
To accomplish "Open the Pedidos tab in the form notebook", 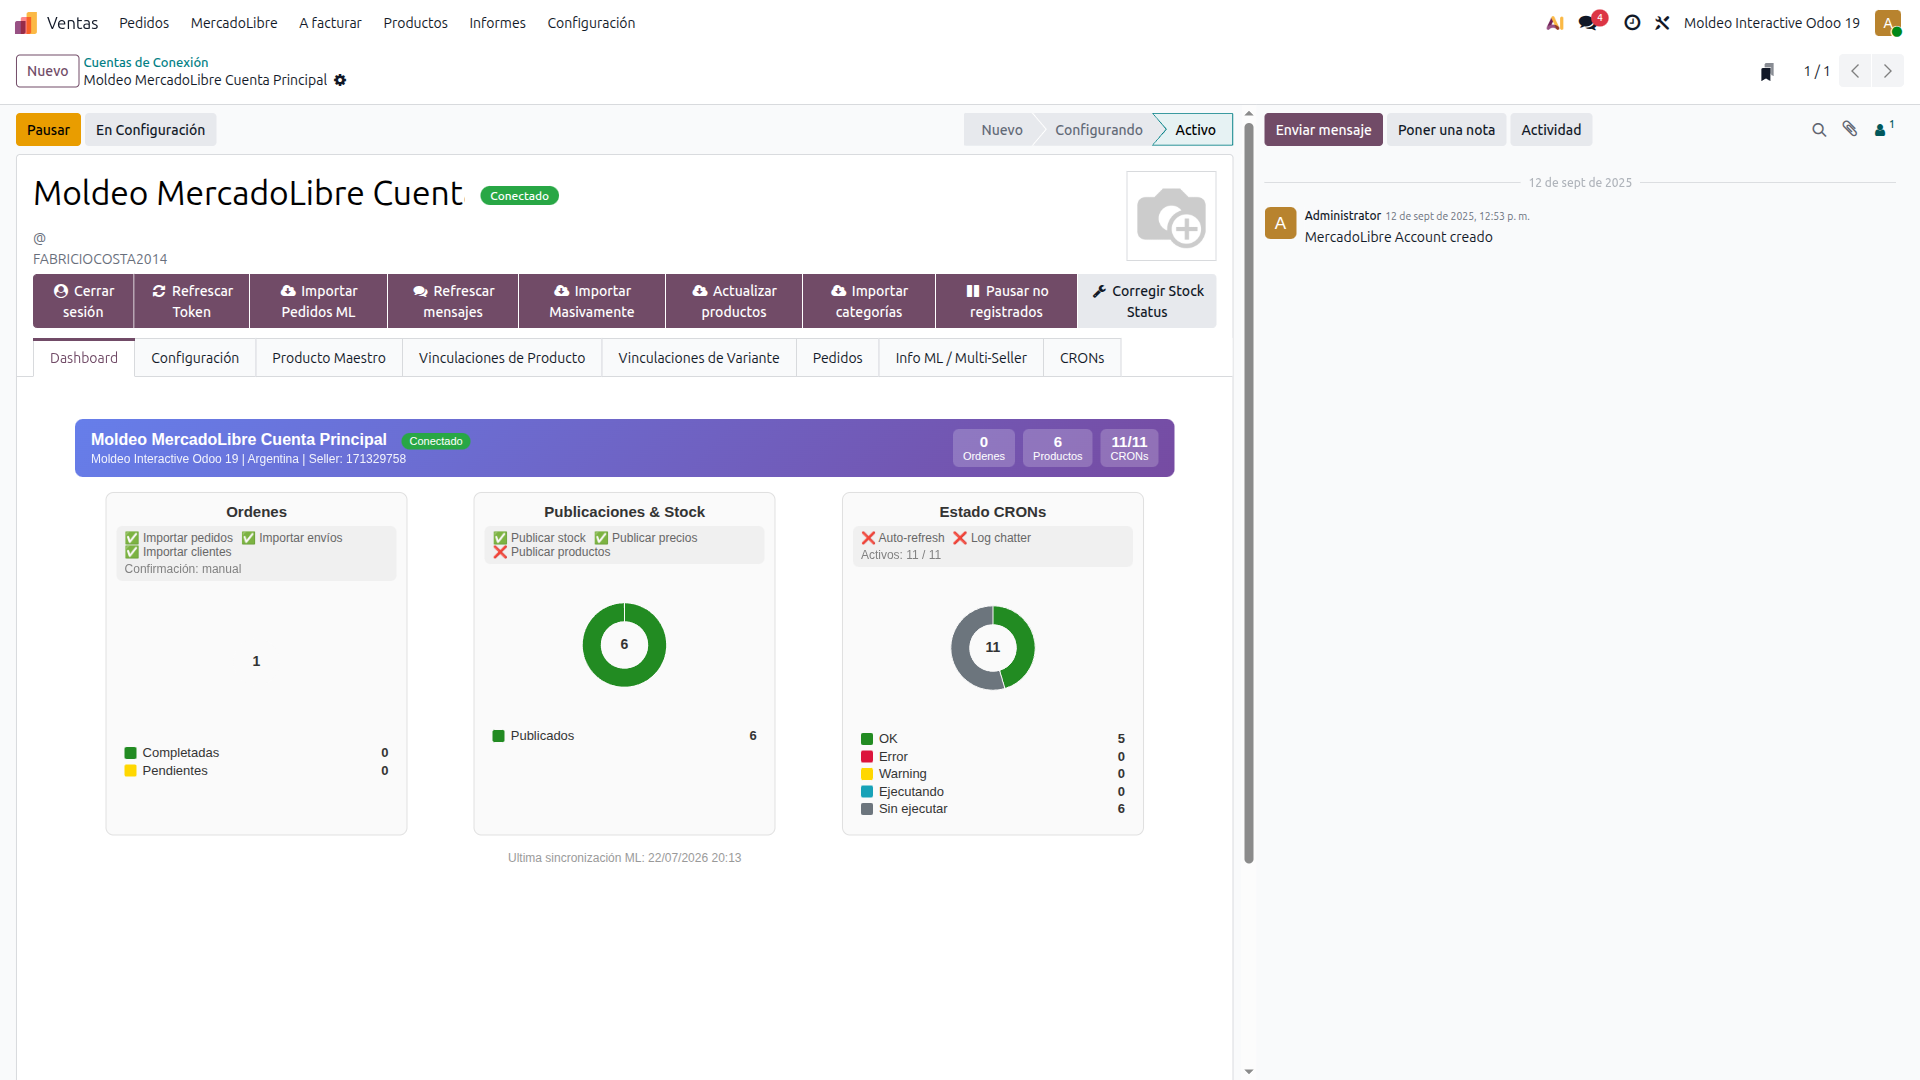I will (x=838, y=358).
